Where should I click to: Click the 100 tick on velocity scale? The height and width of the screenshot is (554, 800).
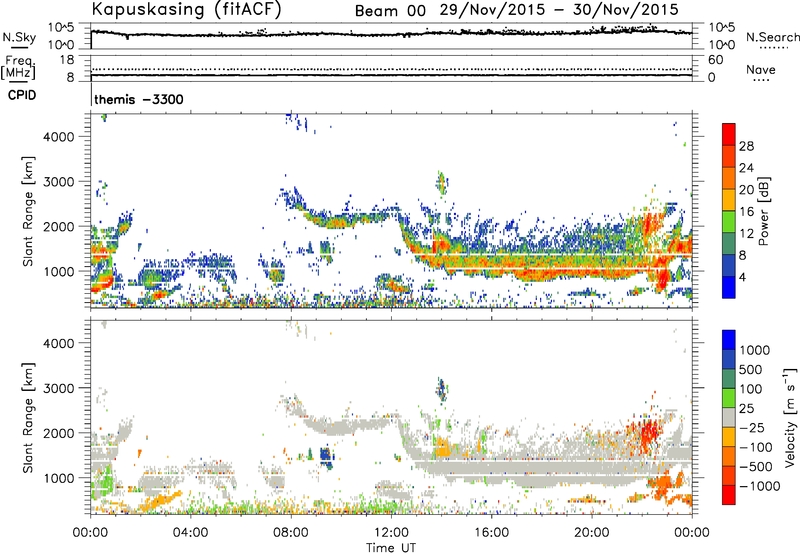(x=751, y=389)
